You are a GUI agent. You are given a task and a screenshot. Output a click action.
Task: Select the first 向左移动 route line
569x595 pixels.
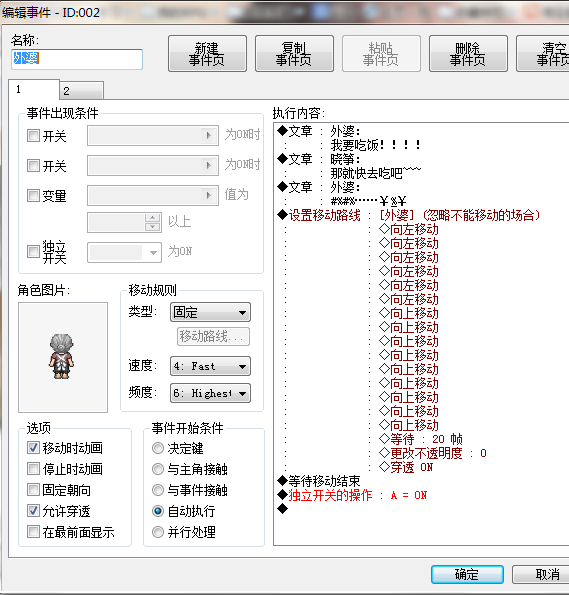coord(409,229)
